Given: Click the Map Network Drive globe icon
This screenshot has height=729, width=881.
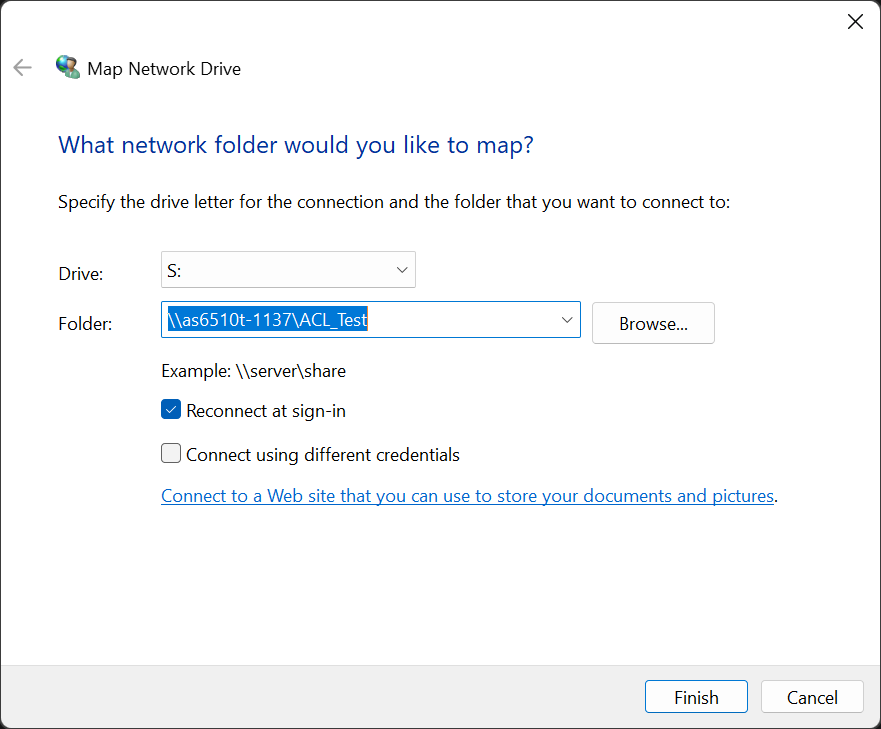Looking at the screenshot, I should click(68, 67).
